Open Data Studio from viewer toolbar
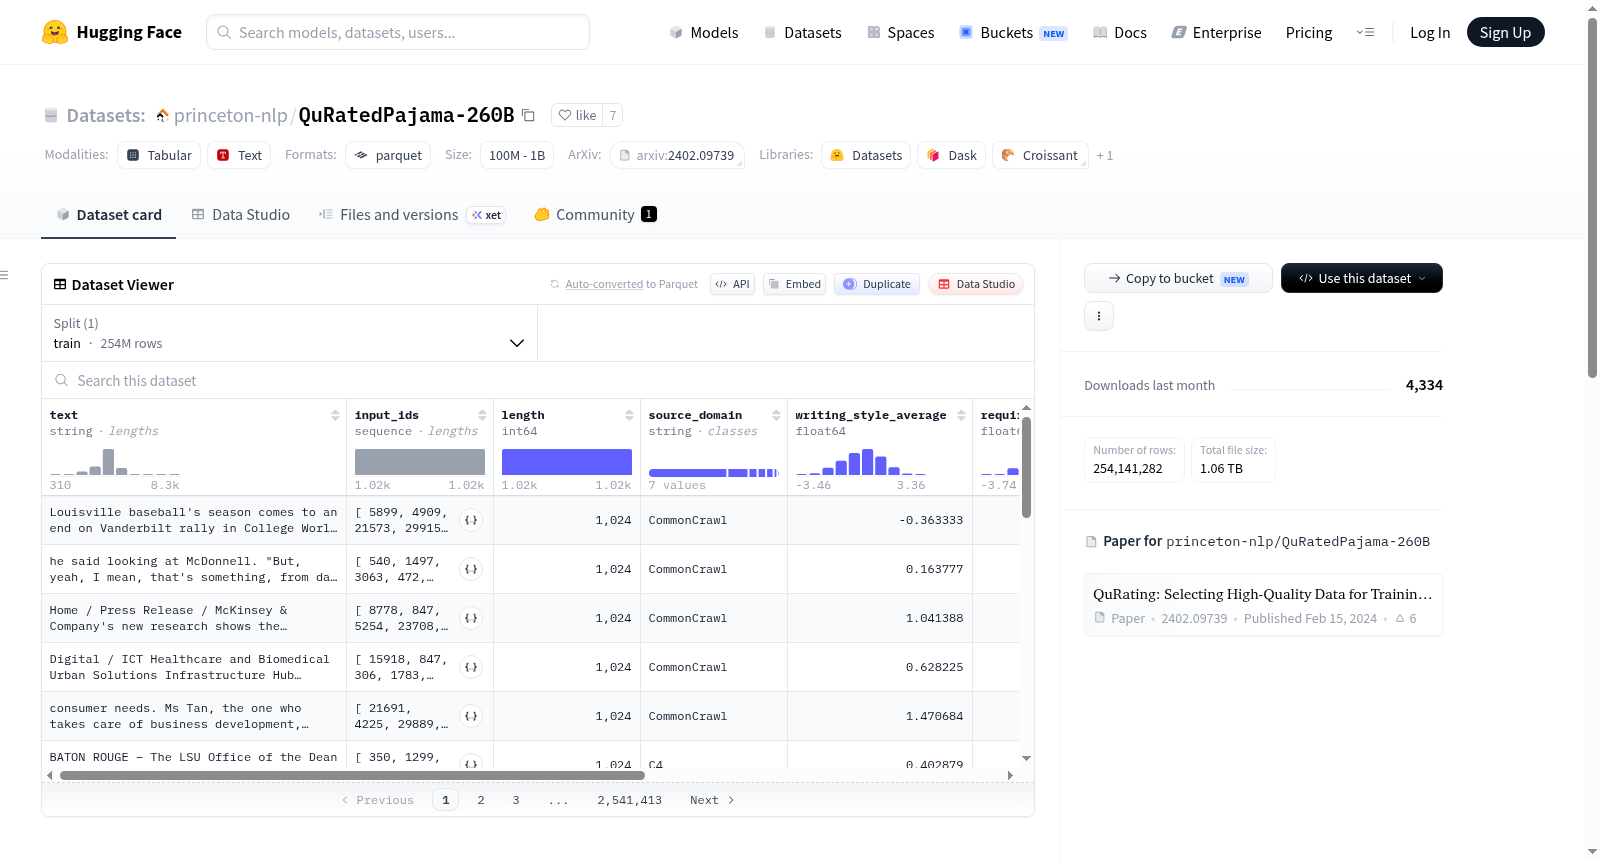The image size is (1600, 861). [976, 284]
